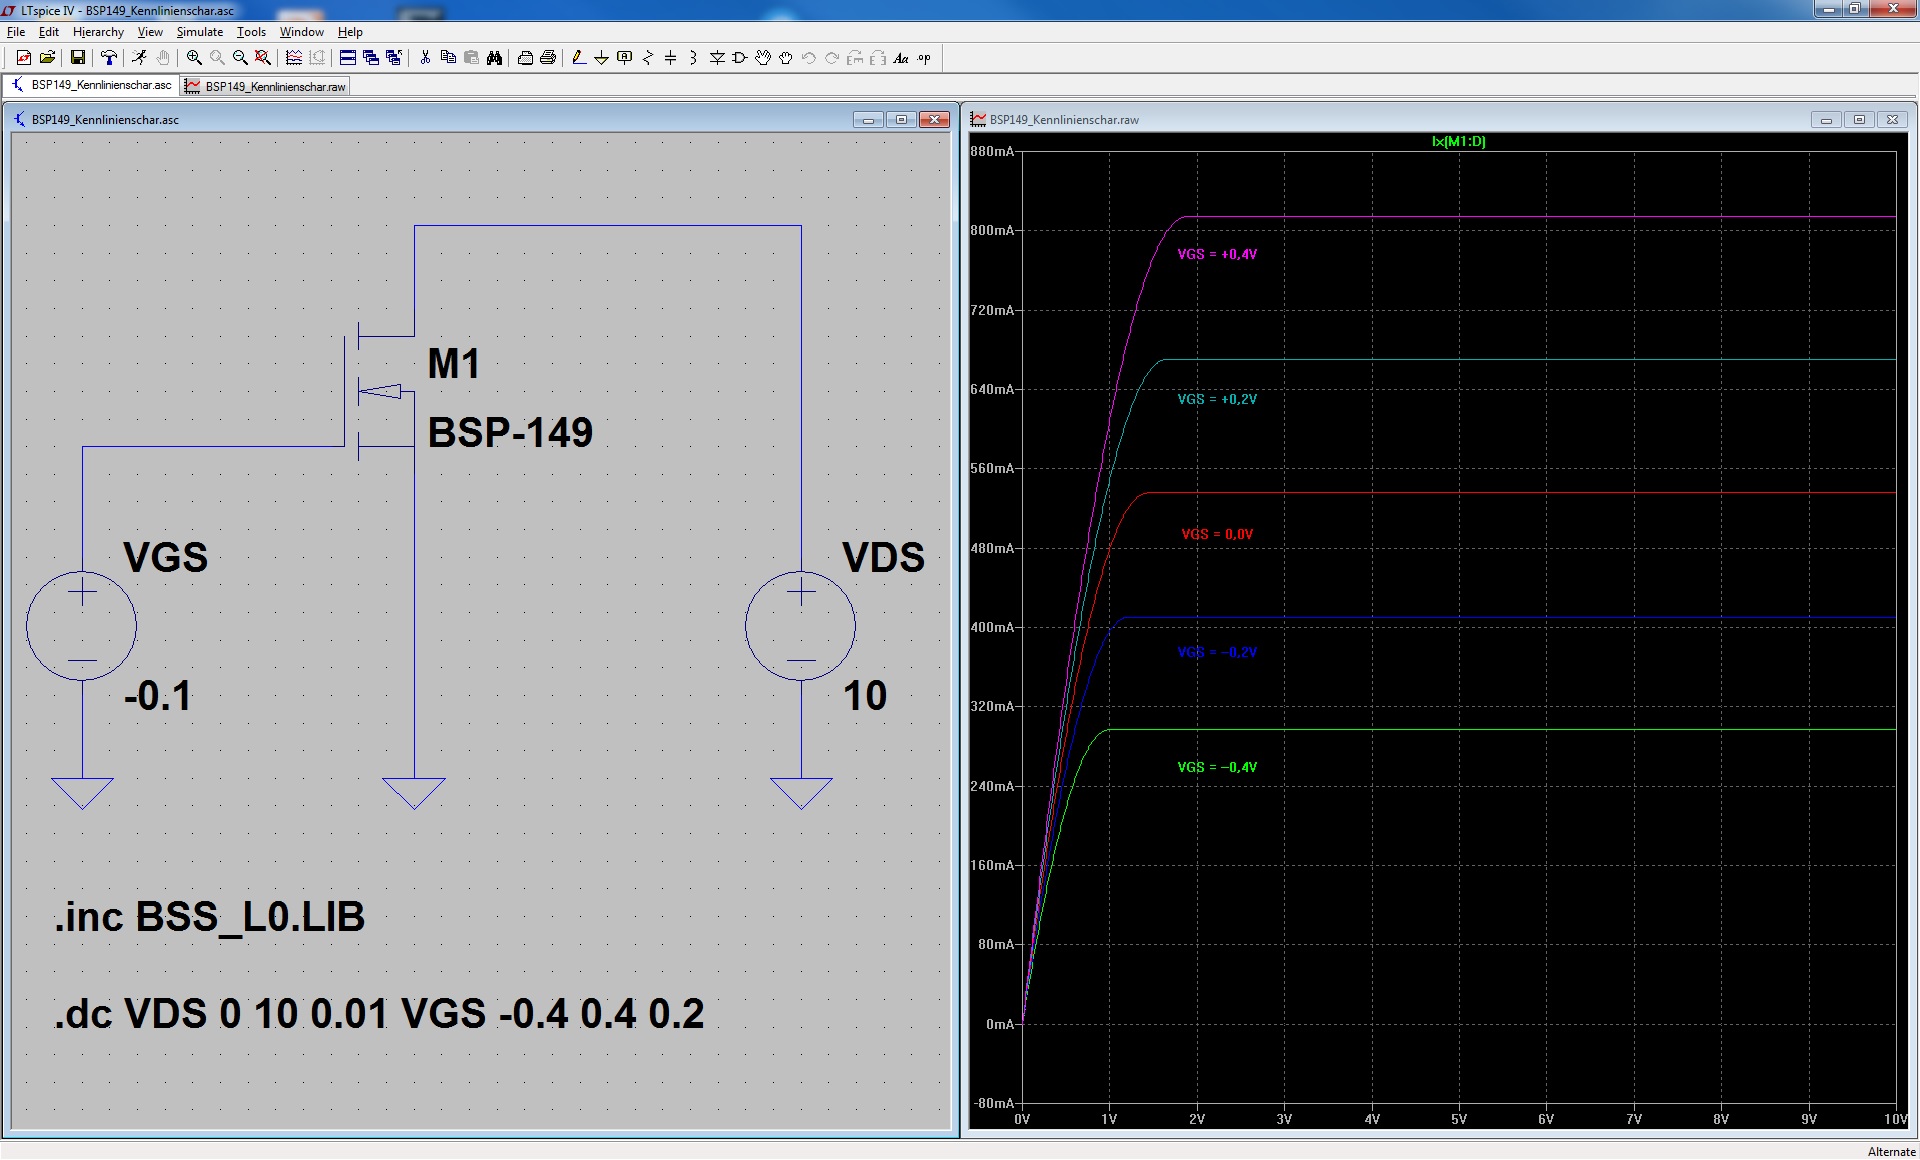The image size is (1920, 1160).
Task: Open the File menu
Action: (x=16, y=32)
